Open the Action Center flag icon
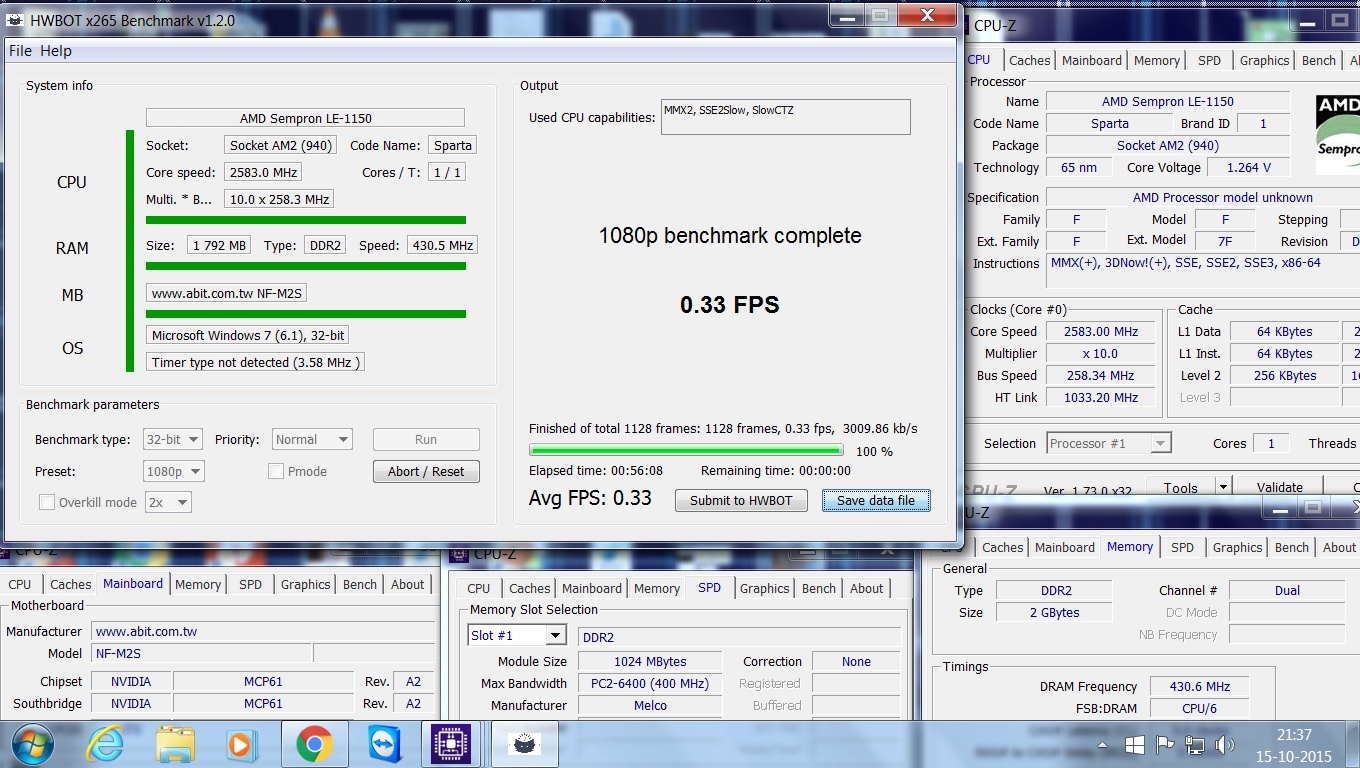This screenshot has height=768, width=1360. pos(1165,745)
